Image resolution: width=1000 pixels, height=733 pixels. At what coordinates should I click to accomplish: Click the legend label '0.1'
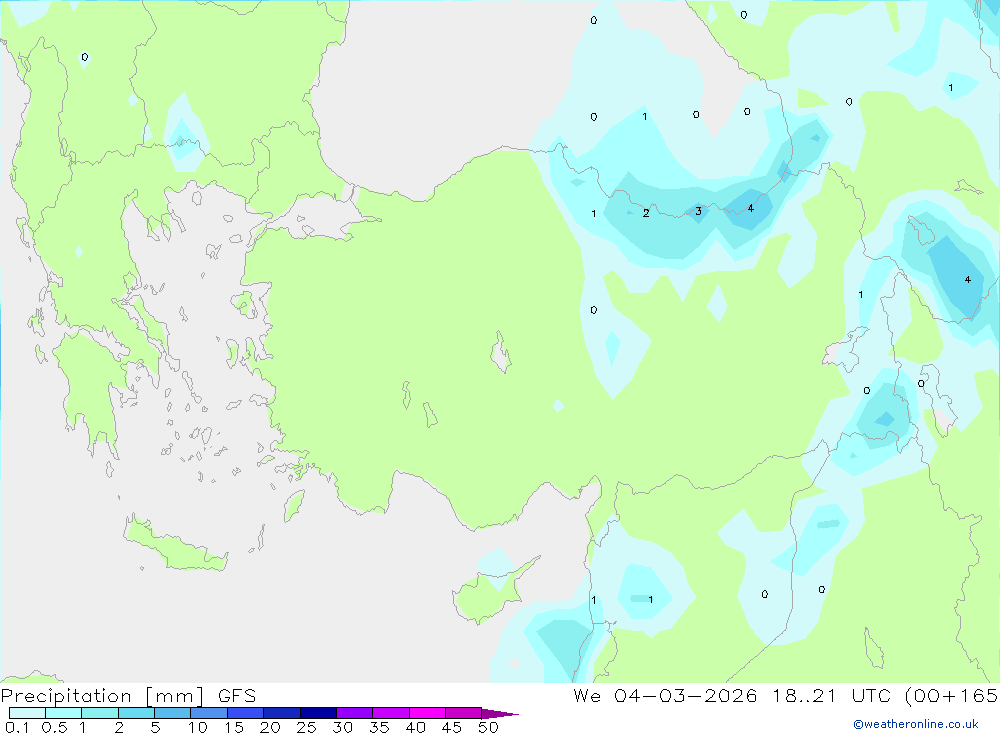pos(17,727)
